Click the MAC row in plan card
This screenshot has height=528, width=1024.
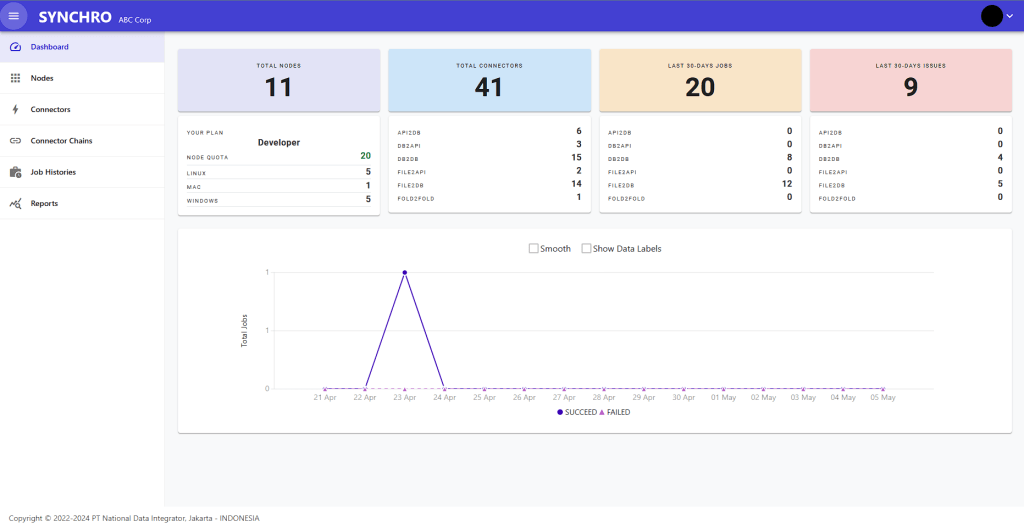tap(279, 186)
